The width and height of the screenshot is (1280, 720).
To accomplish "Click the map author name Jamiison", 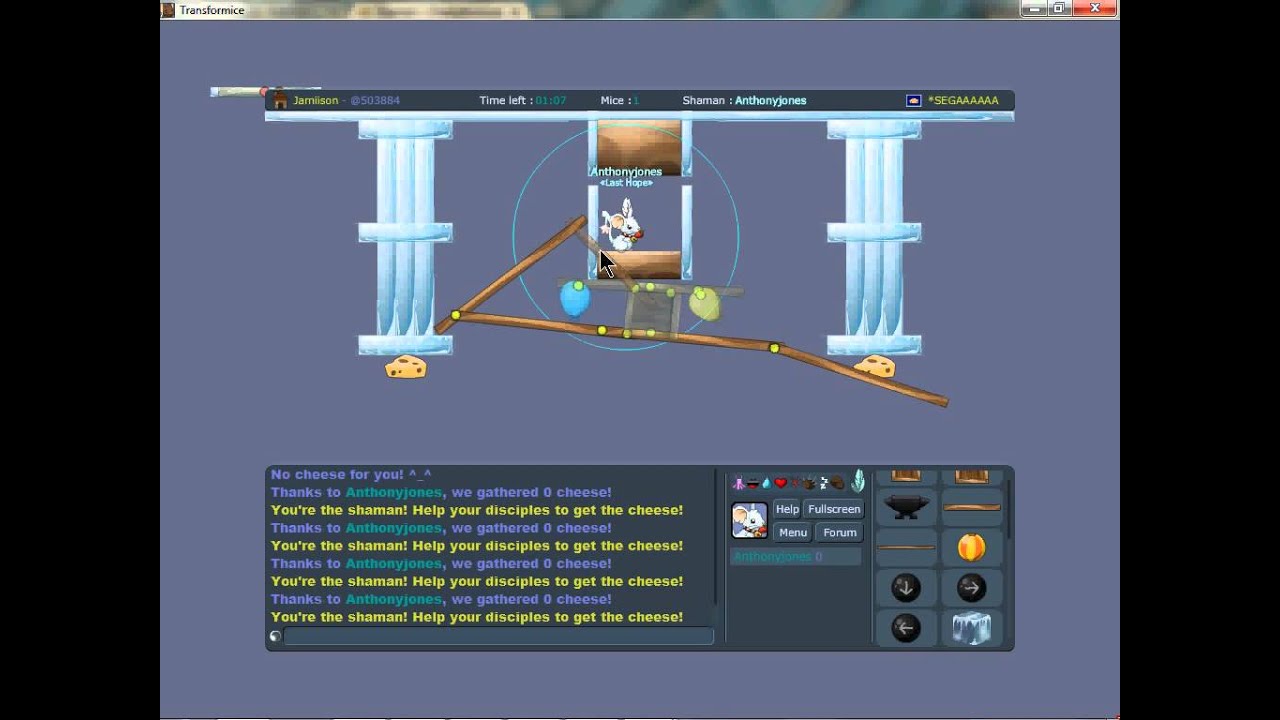I will (316, 100).
